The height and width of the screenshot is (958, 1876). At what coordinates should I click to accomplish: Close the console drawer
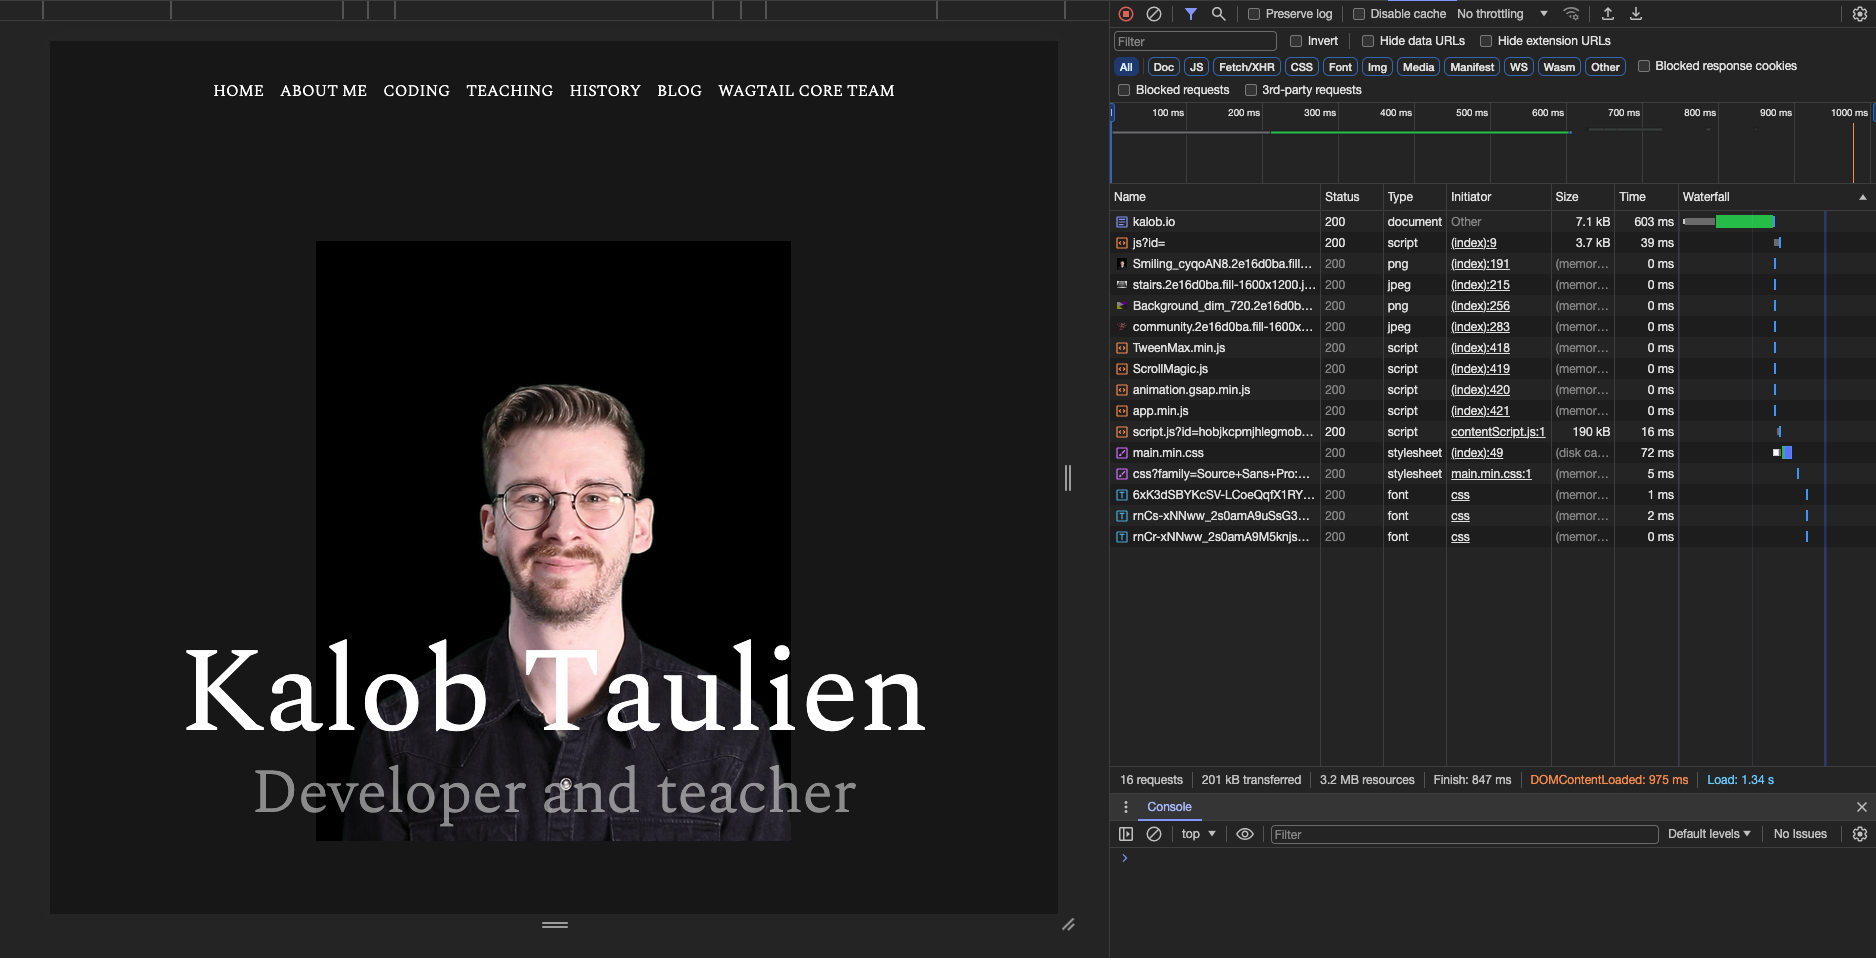pos(1862,807)
